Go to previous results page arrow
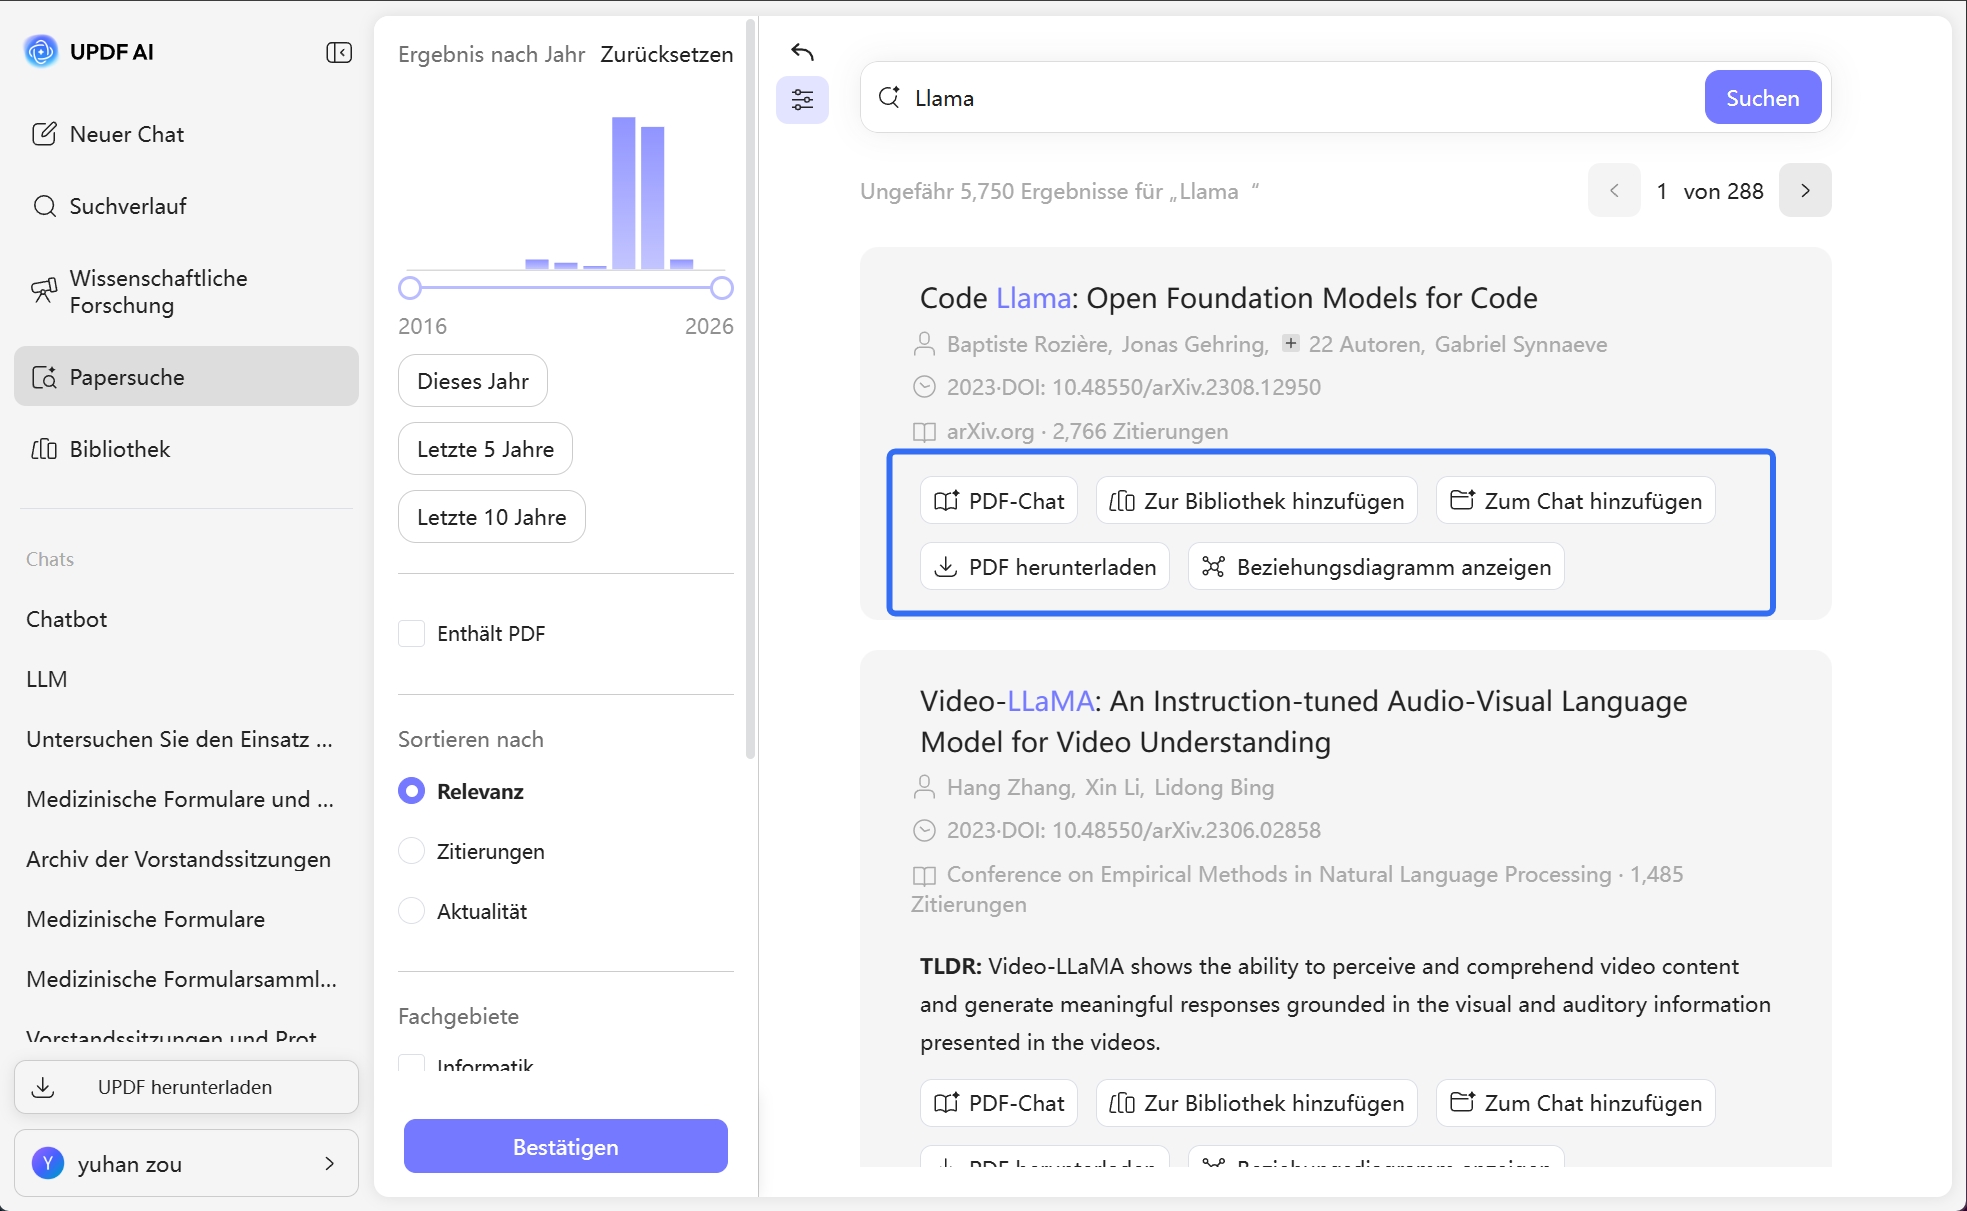This screenshot has width=1967, height=1211. coord(1614,190)
